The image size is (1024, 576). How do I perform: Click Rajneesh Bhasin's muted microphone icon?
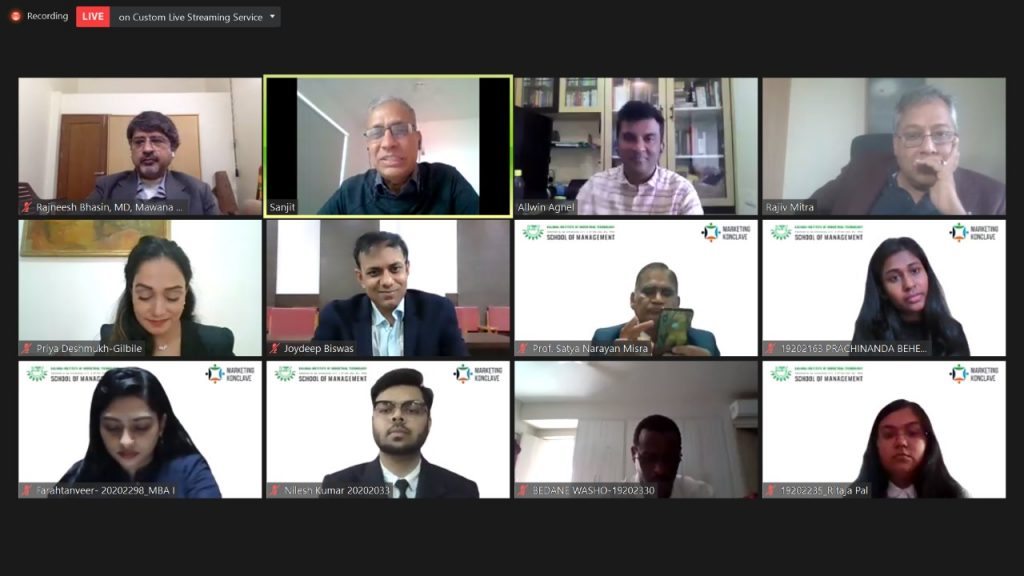(27, 207)
